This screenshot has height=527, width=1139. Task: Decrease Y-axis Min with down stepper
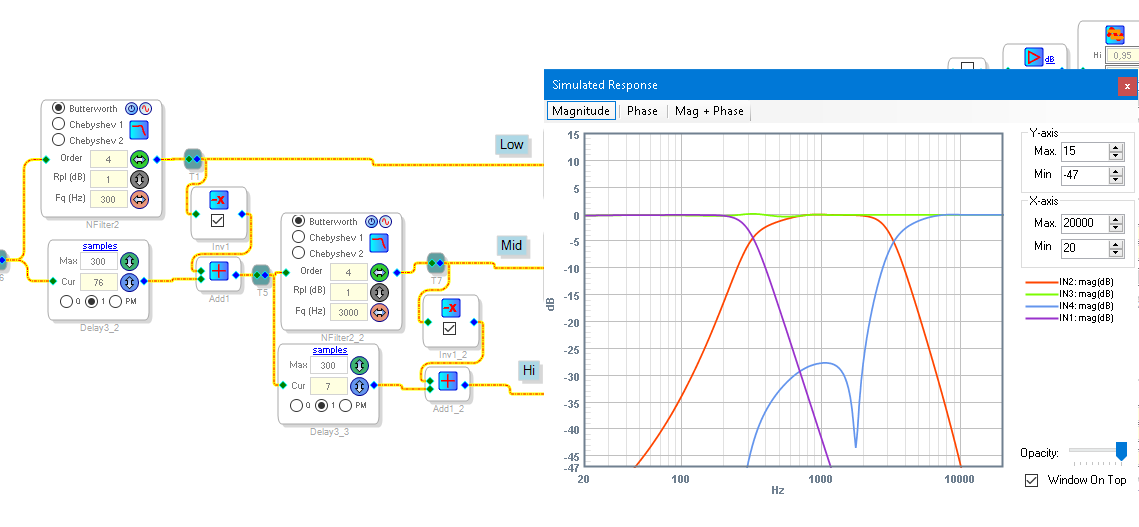pos(1116,179)
